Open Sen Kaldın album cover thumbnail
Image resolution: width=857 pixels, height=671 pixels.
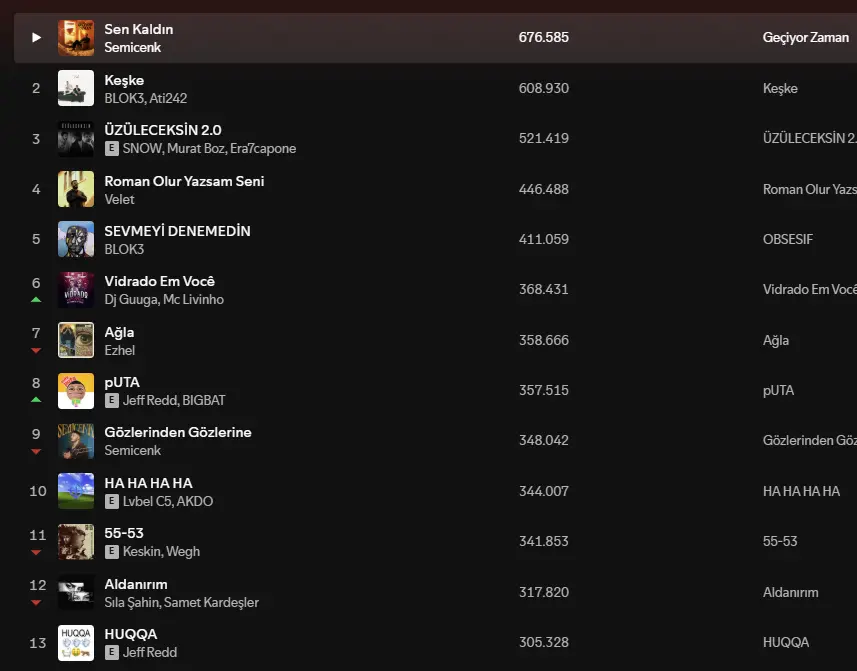(x=76, y=38)
